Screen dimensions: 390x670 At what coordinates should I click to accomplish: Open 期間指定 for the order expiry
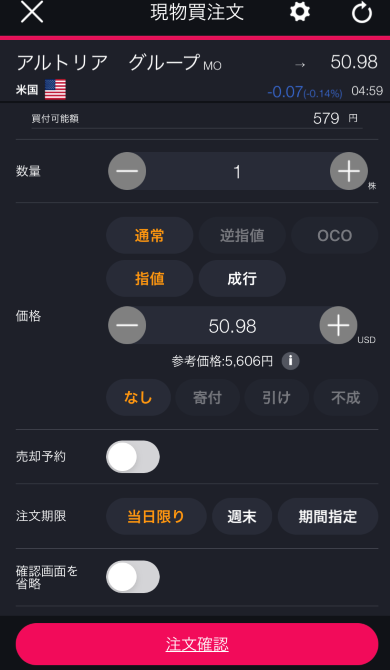pyautogui.click(x=328, y=517)
